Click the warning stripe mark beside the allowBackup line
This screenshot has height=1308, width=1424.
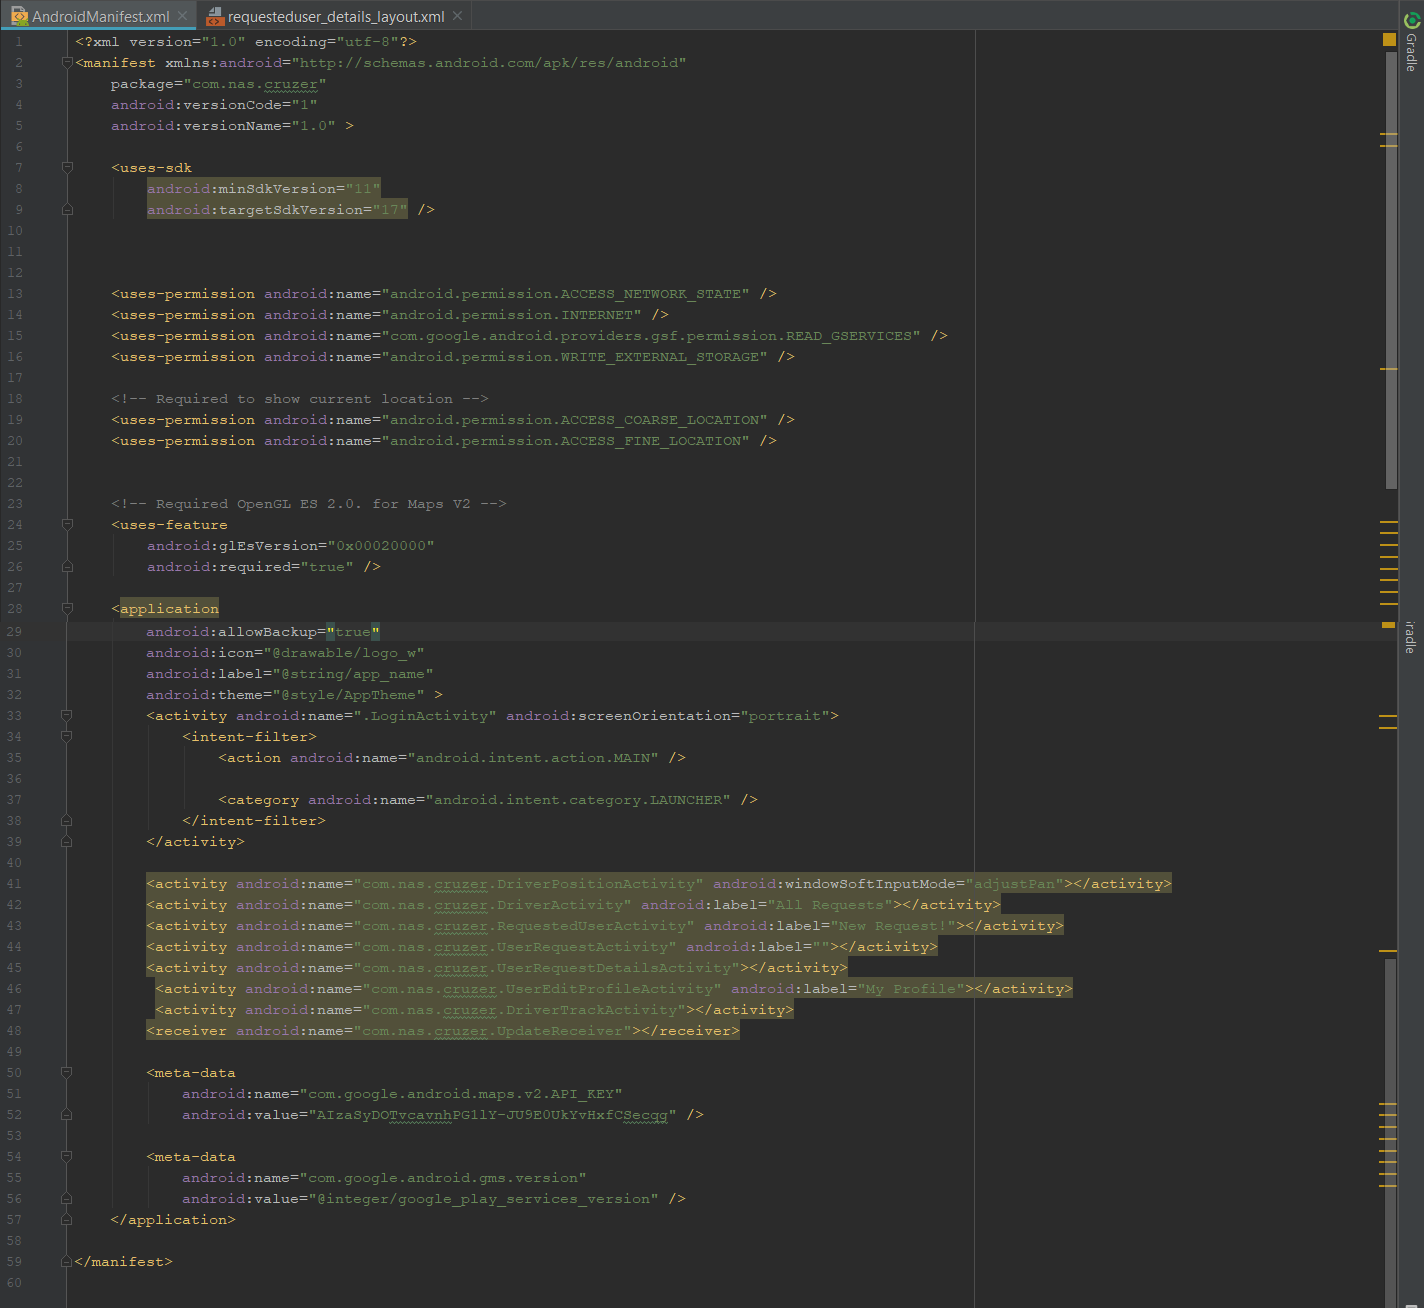point(1388,625)
